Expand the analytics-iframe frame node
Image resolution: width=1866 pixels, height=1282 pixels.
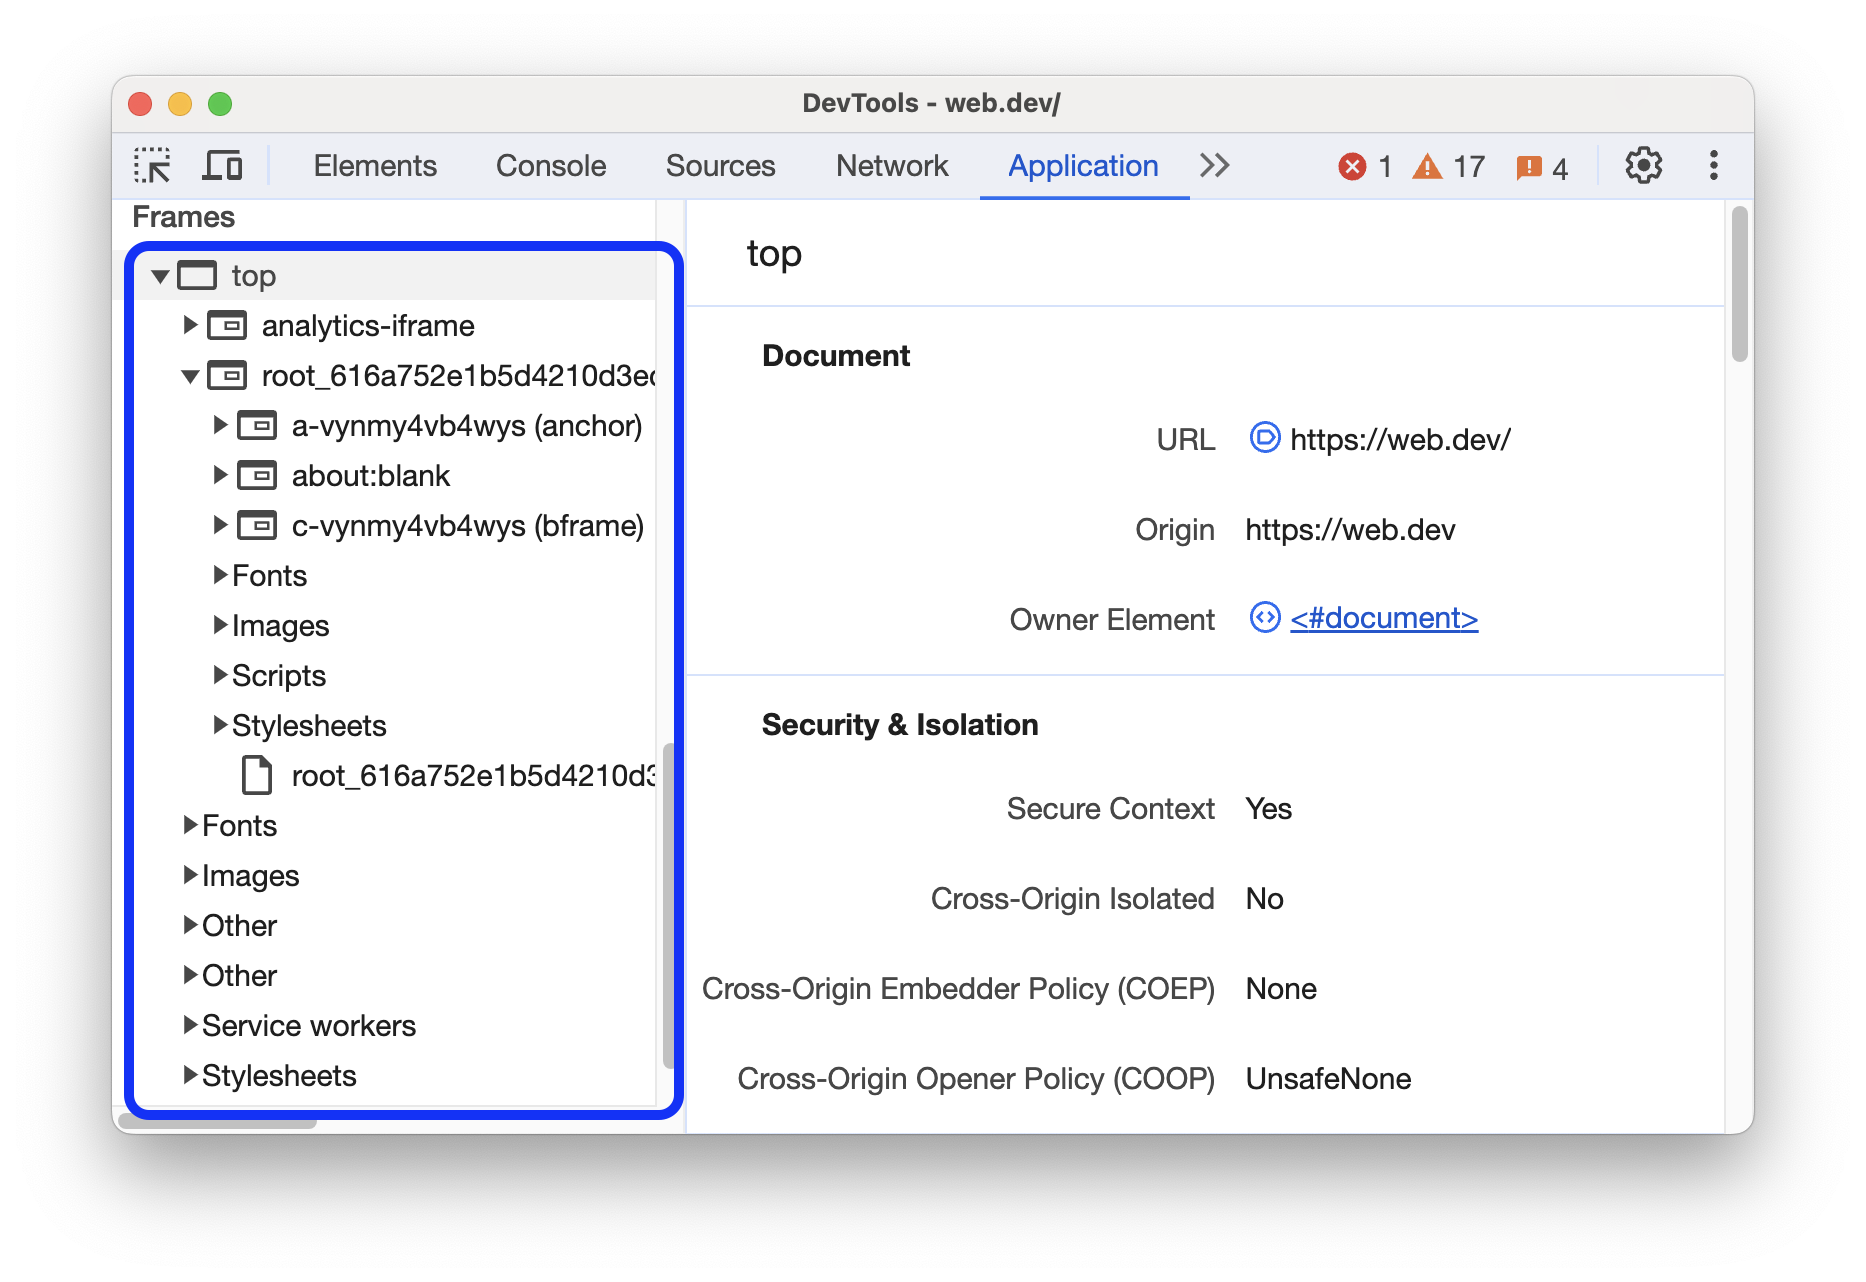pos(189,325)
